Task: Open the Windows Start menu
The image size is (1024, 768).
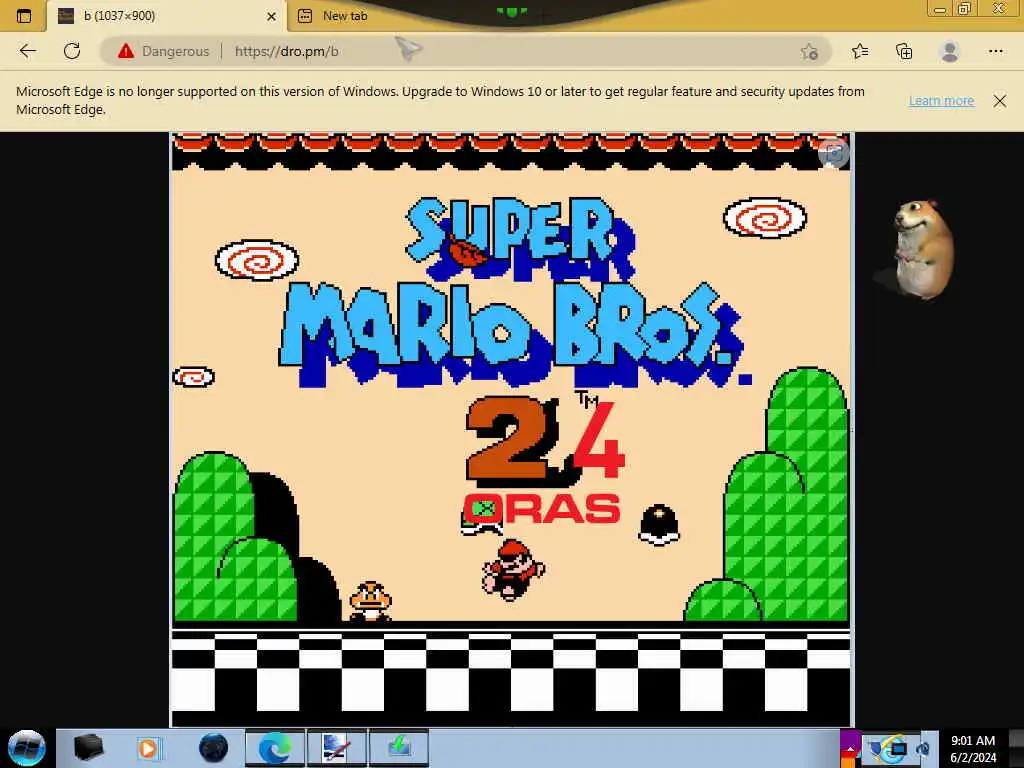Action: [26, 748]
